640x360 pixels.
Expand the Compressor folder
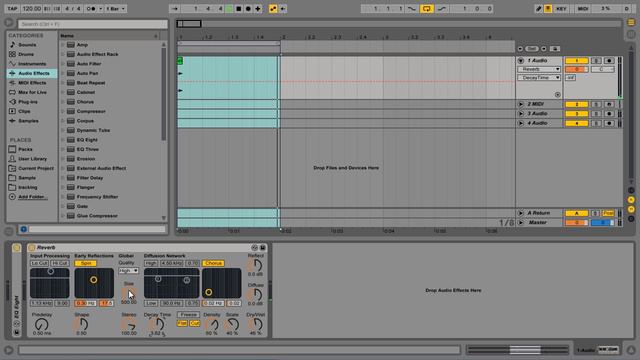tap(62, 111)
